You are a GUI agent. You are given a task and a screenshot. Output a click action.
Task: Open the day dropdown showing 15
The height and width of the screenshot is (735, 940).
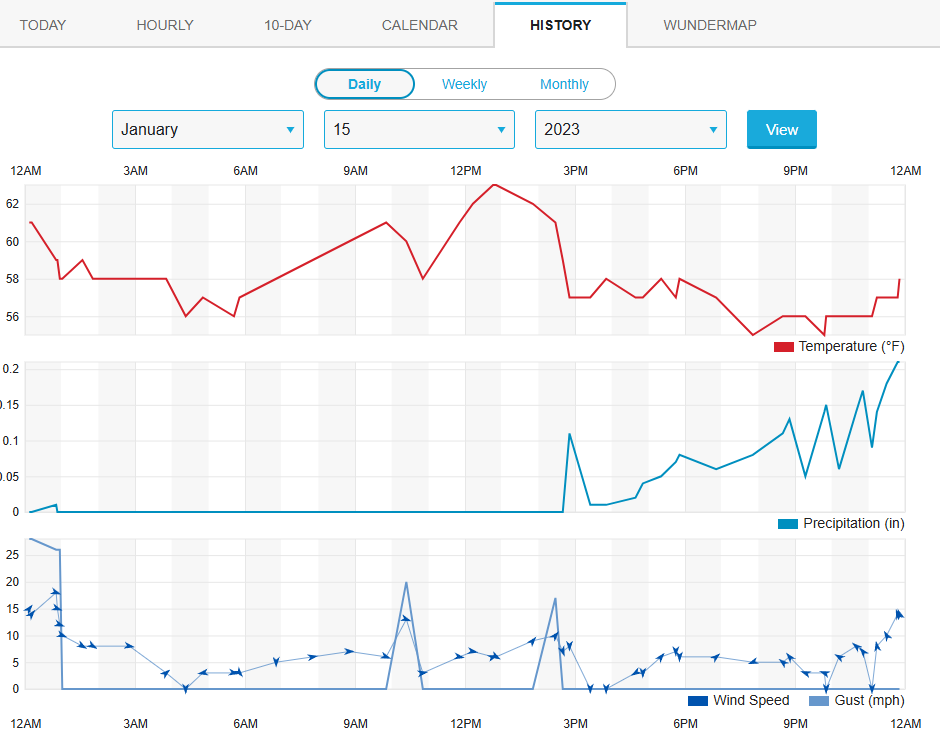(x=419, y=130)
